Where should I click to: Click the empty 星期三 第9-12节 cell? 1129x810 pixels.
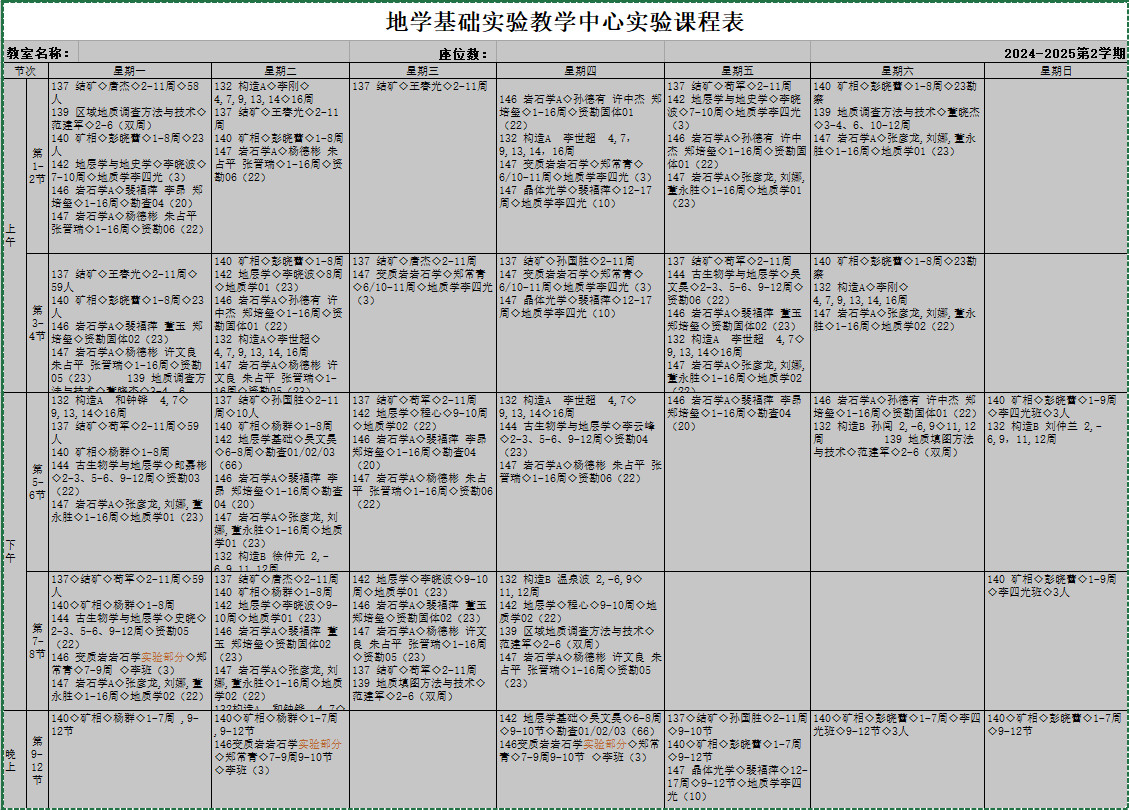tap(422, 759)
